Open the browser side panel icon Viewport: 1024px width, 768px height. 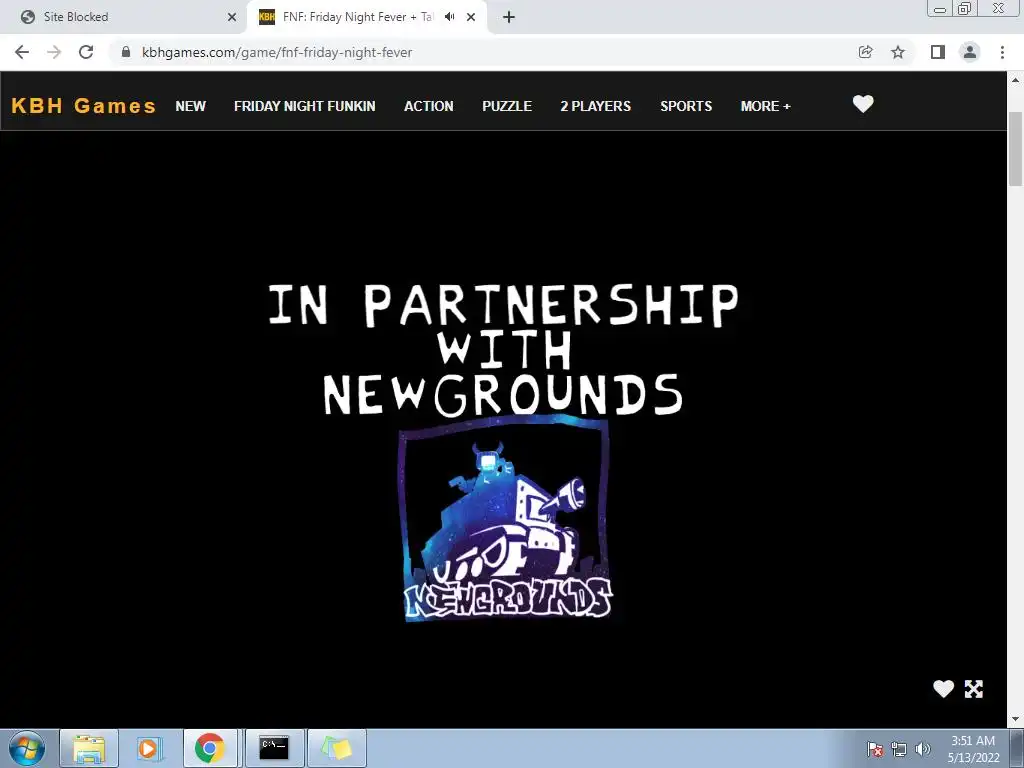(938, 52)
